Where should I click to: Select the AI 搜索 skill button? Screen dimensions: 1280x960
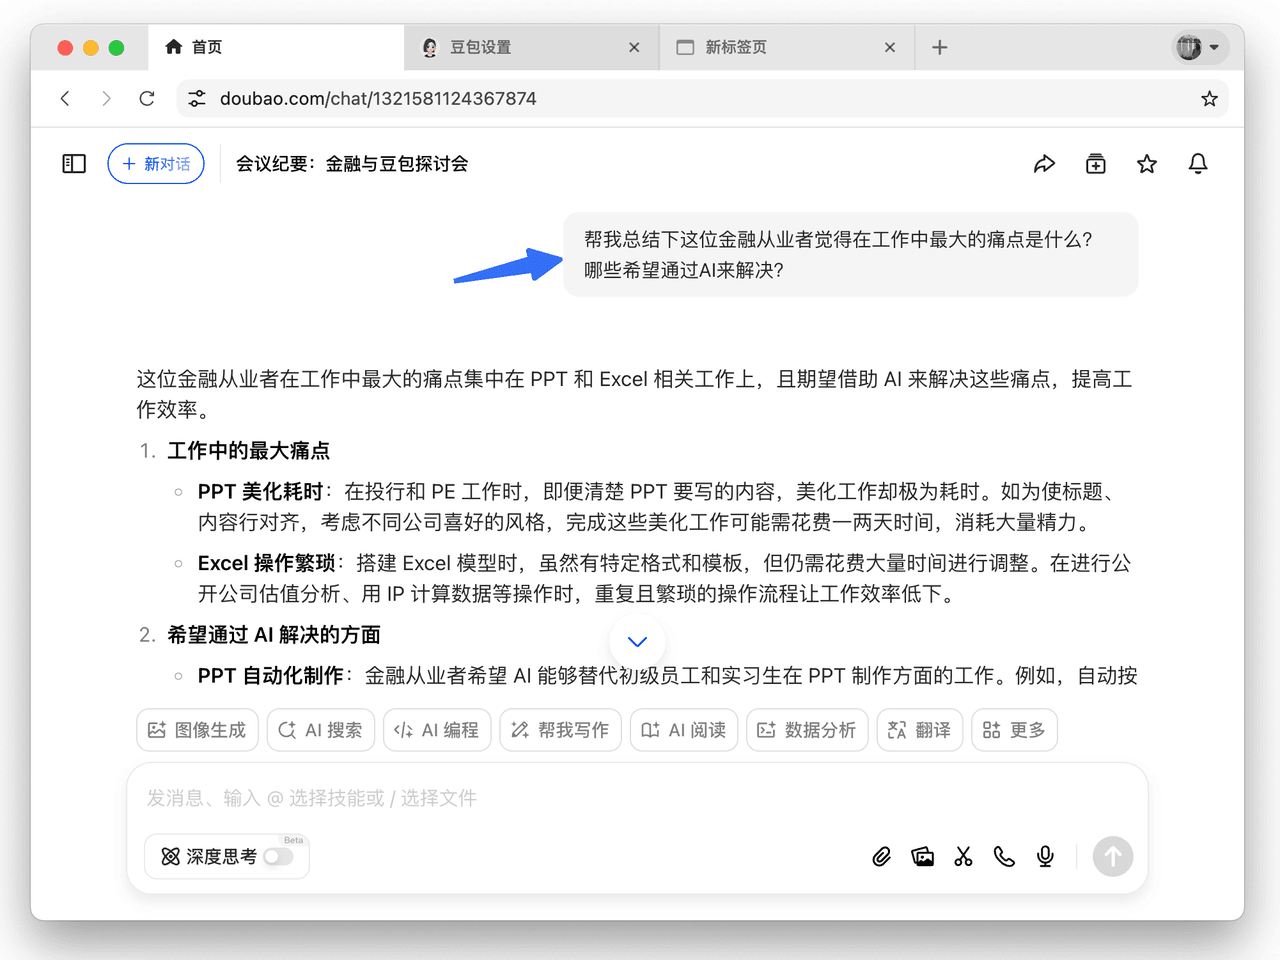[320, 730]
